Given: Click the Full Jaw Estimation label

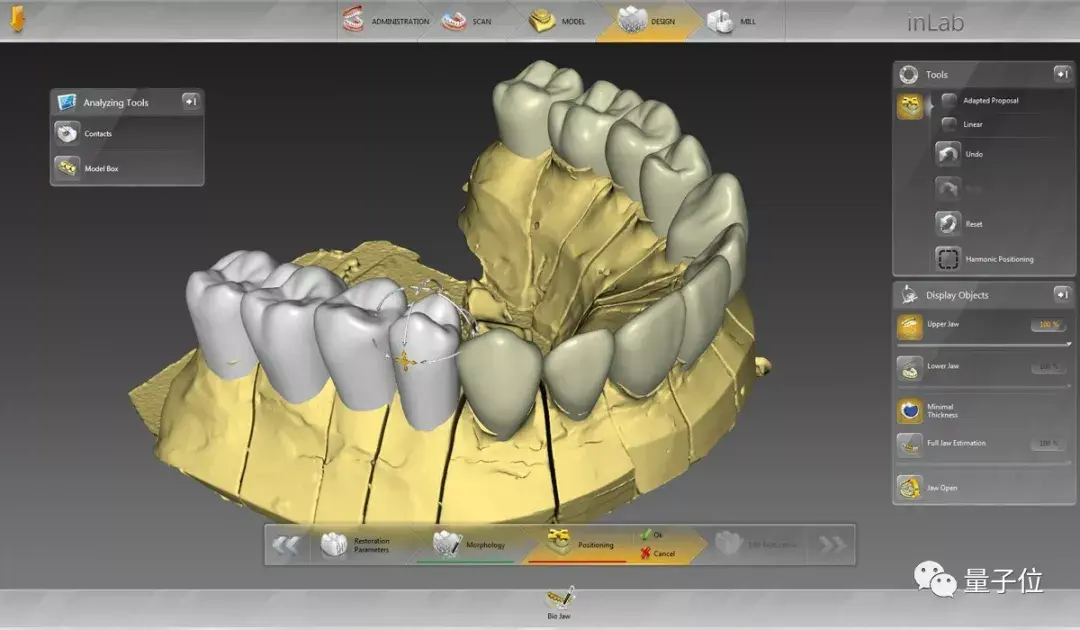Looking at the screenshot, I should pyautogui.click(x=956, y=443).
